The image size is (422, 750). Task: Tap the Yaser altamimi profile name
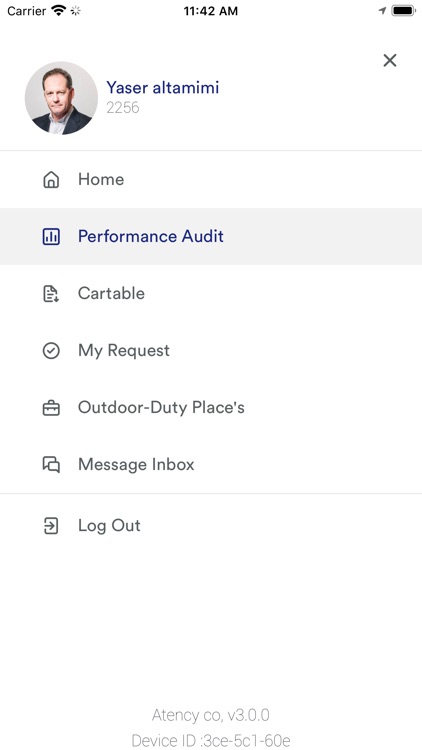[163, 88]
